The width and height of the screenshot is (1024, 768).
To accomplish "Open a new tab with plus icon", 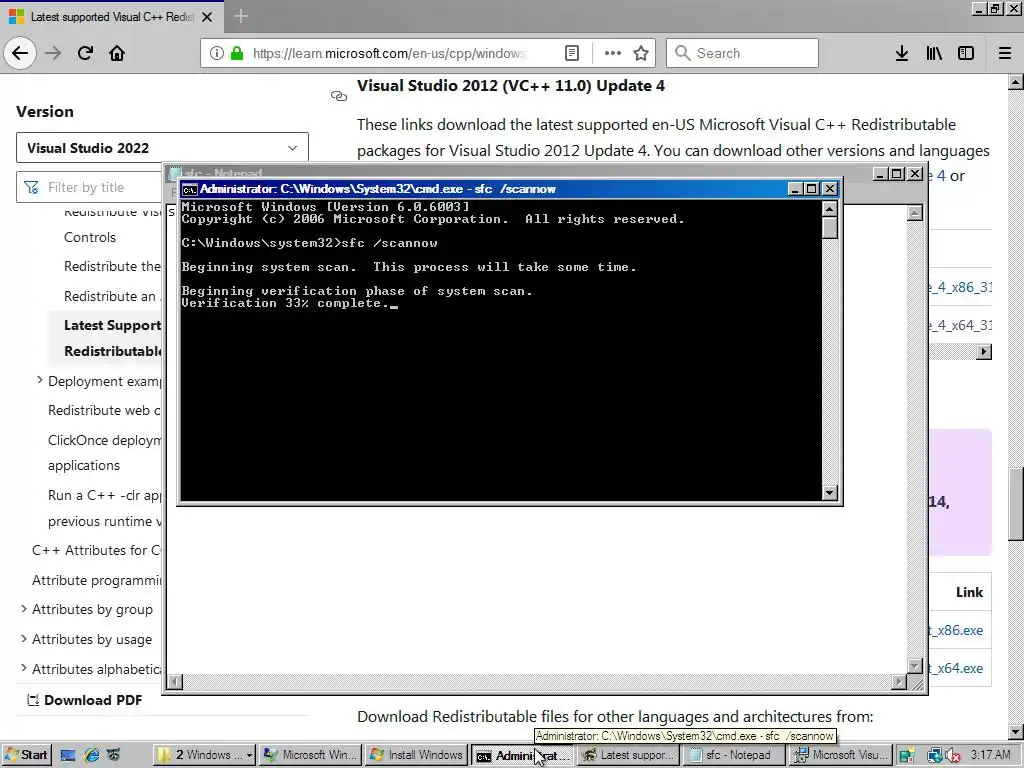I will point(240,16).
